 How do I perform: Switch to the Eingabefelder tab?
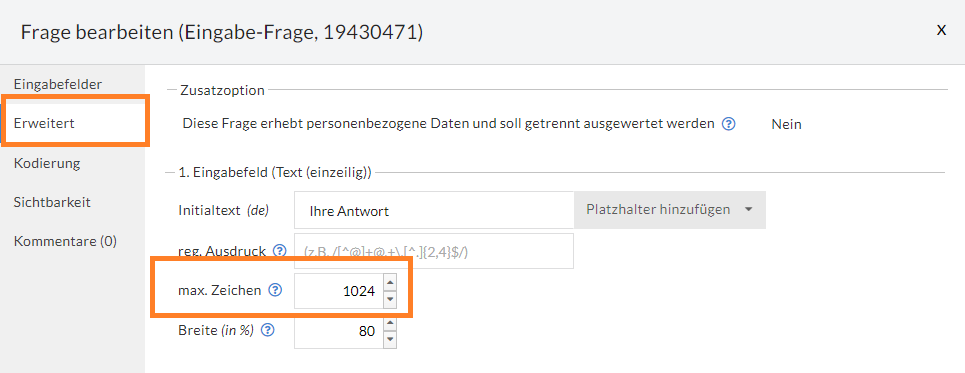(x=58, y=84)
